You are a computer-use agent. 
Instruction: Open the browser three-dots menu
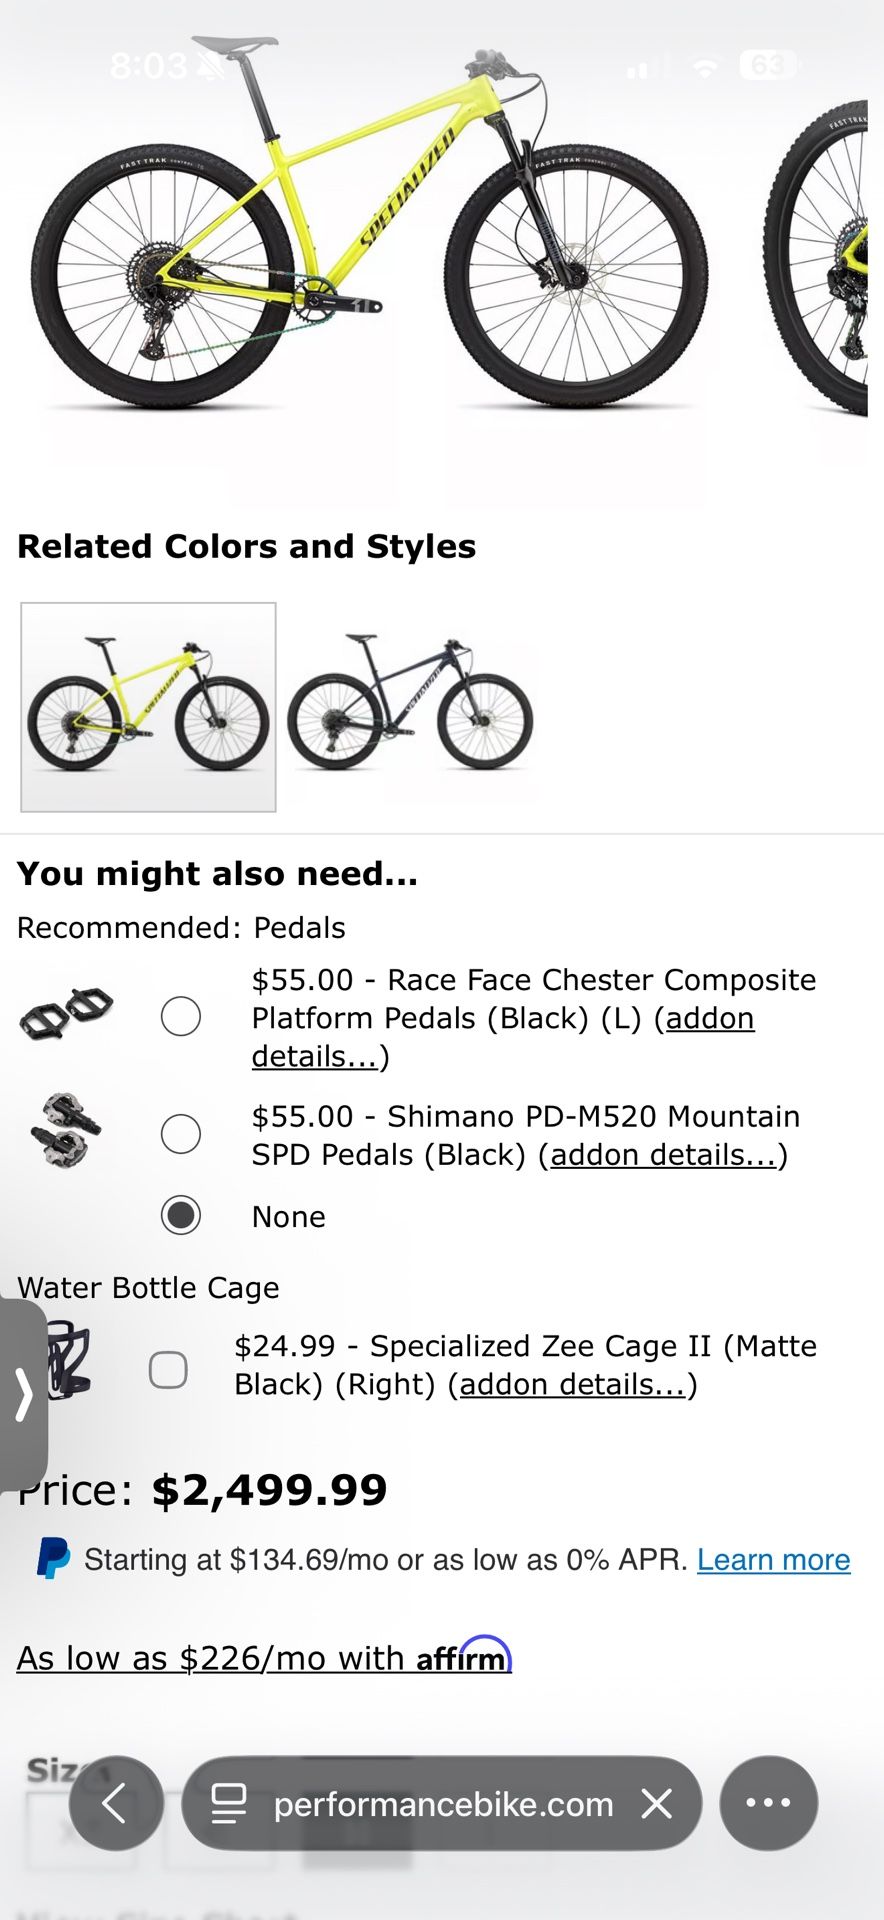[768, 1804]
